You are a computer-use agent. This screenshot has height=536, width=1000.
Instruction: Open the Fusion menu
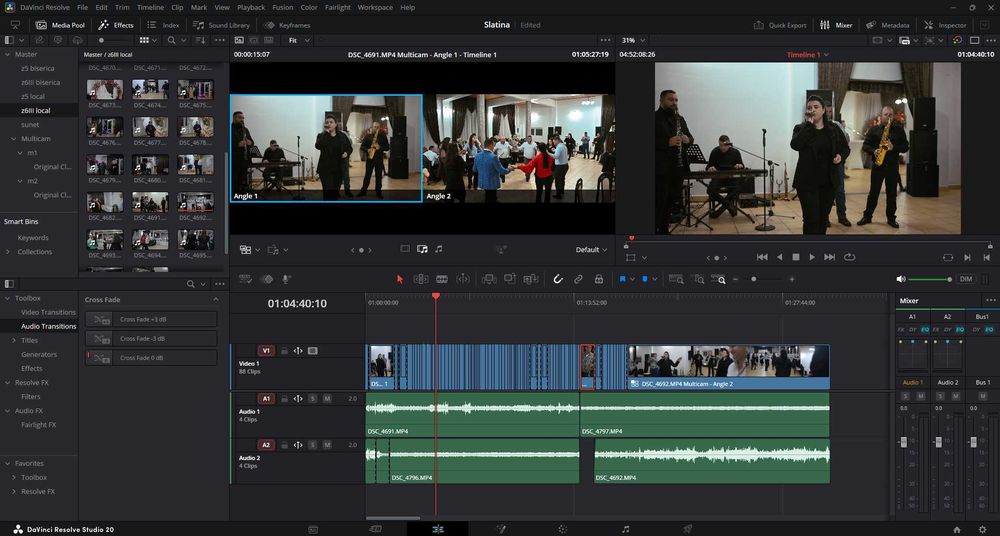click(283, 7)
